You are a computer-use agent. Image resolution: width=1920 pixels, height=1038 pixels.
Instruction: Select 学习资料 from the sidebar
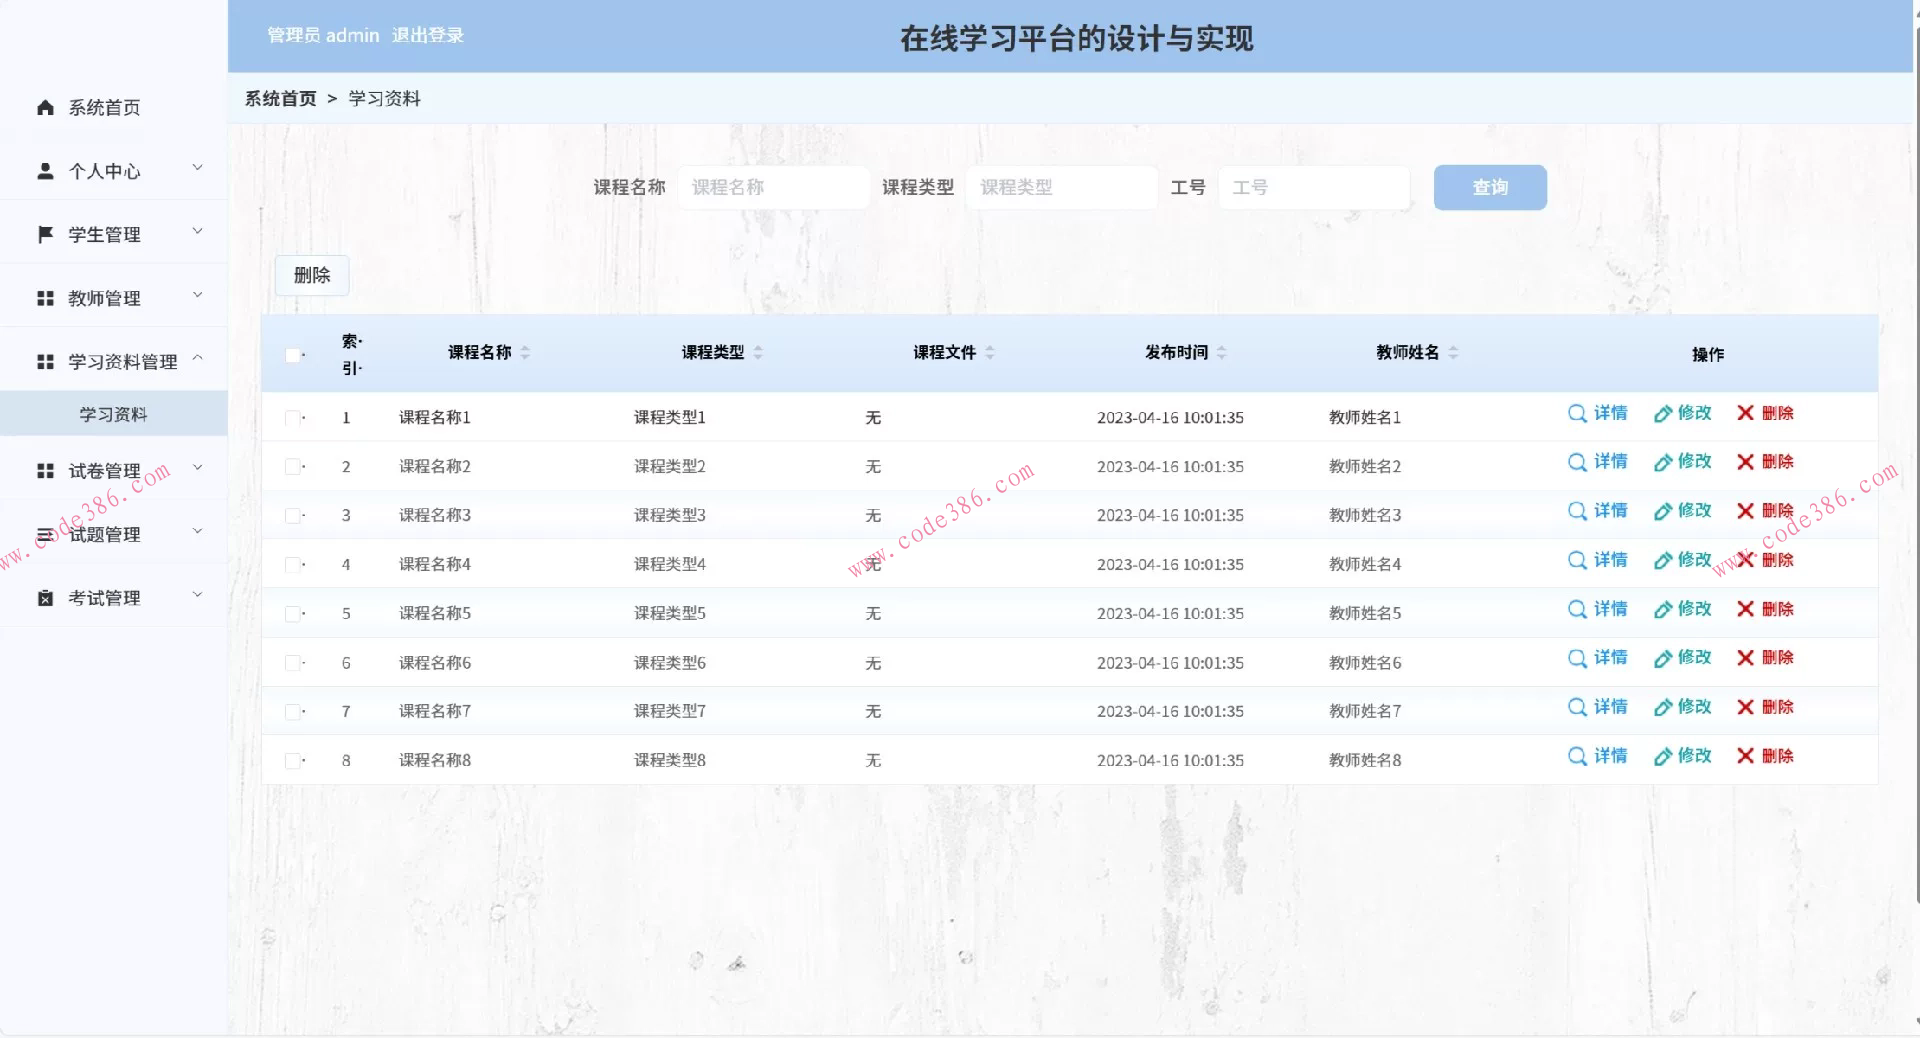click(x=113, y=413)
